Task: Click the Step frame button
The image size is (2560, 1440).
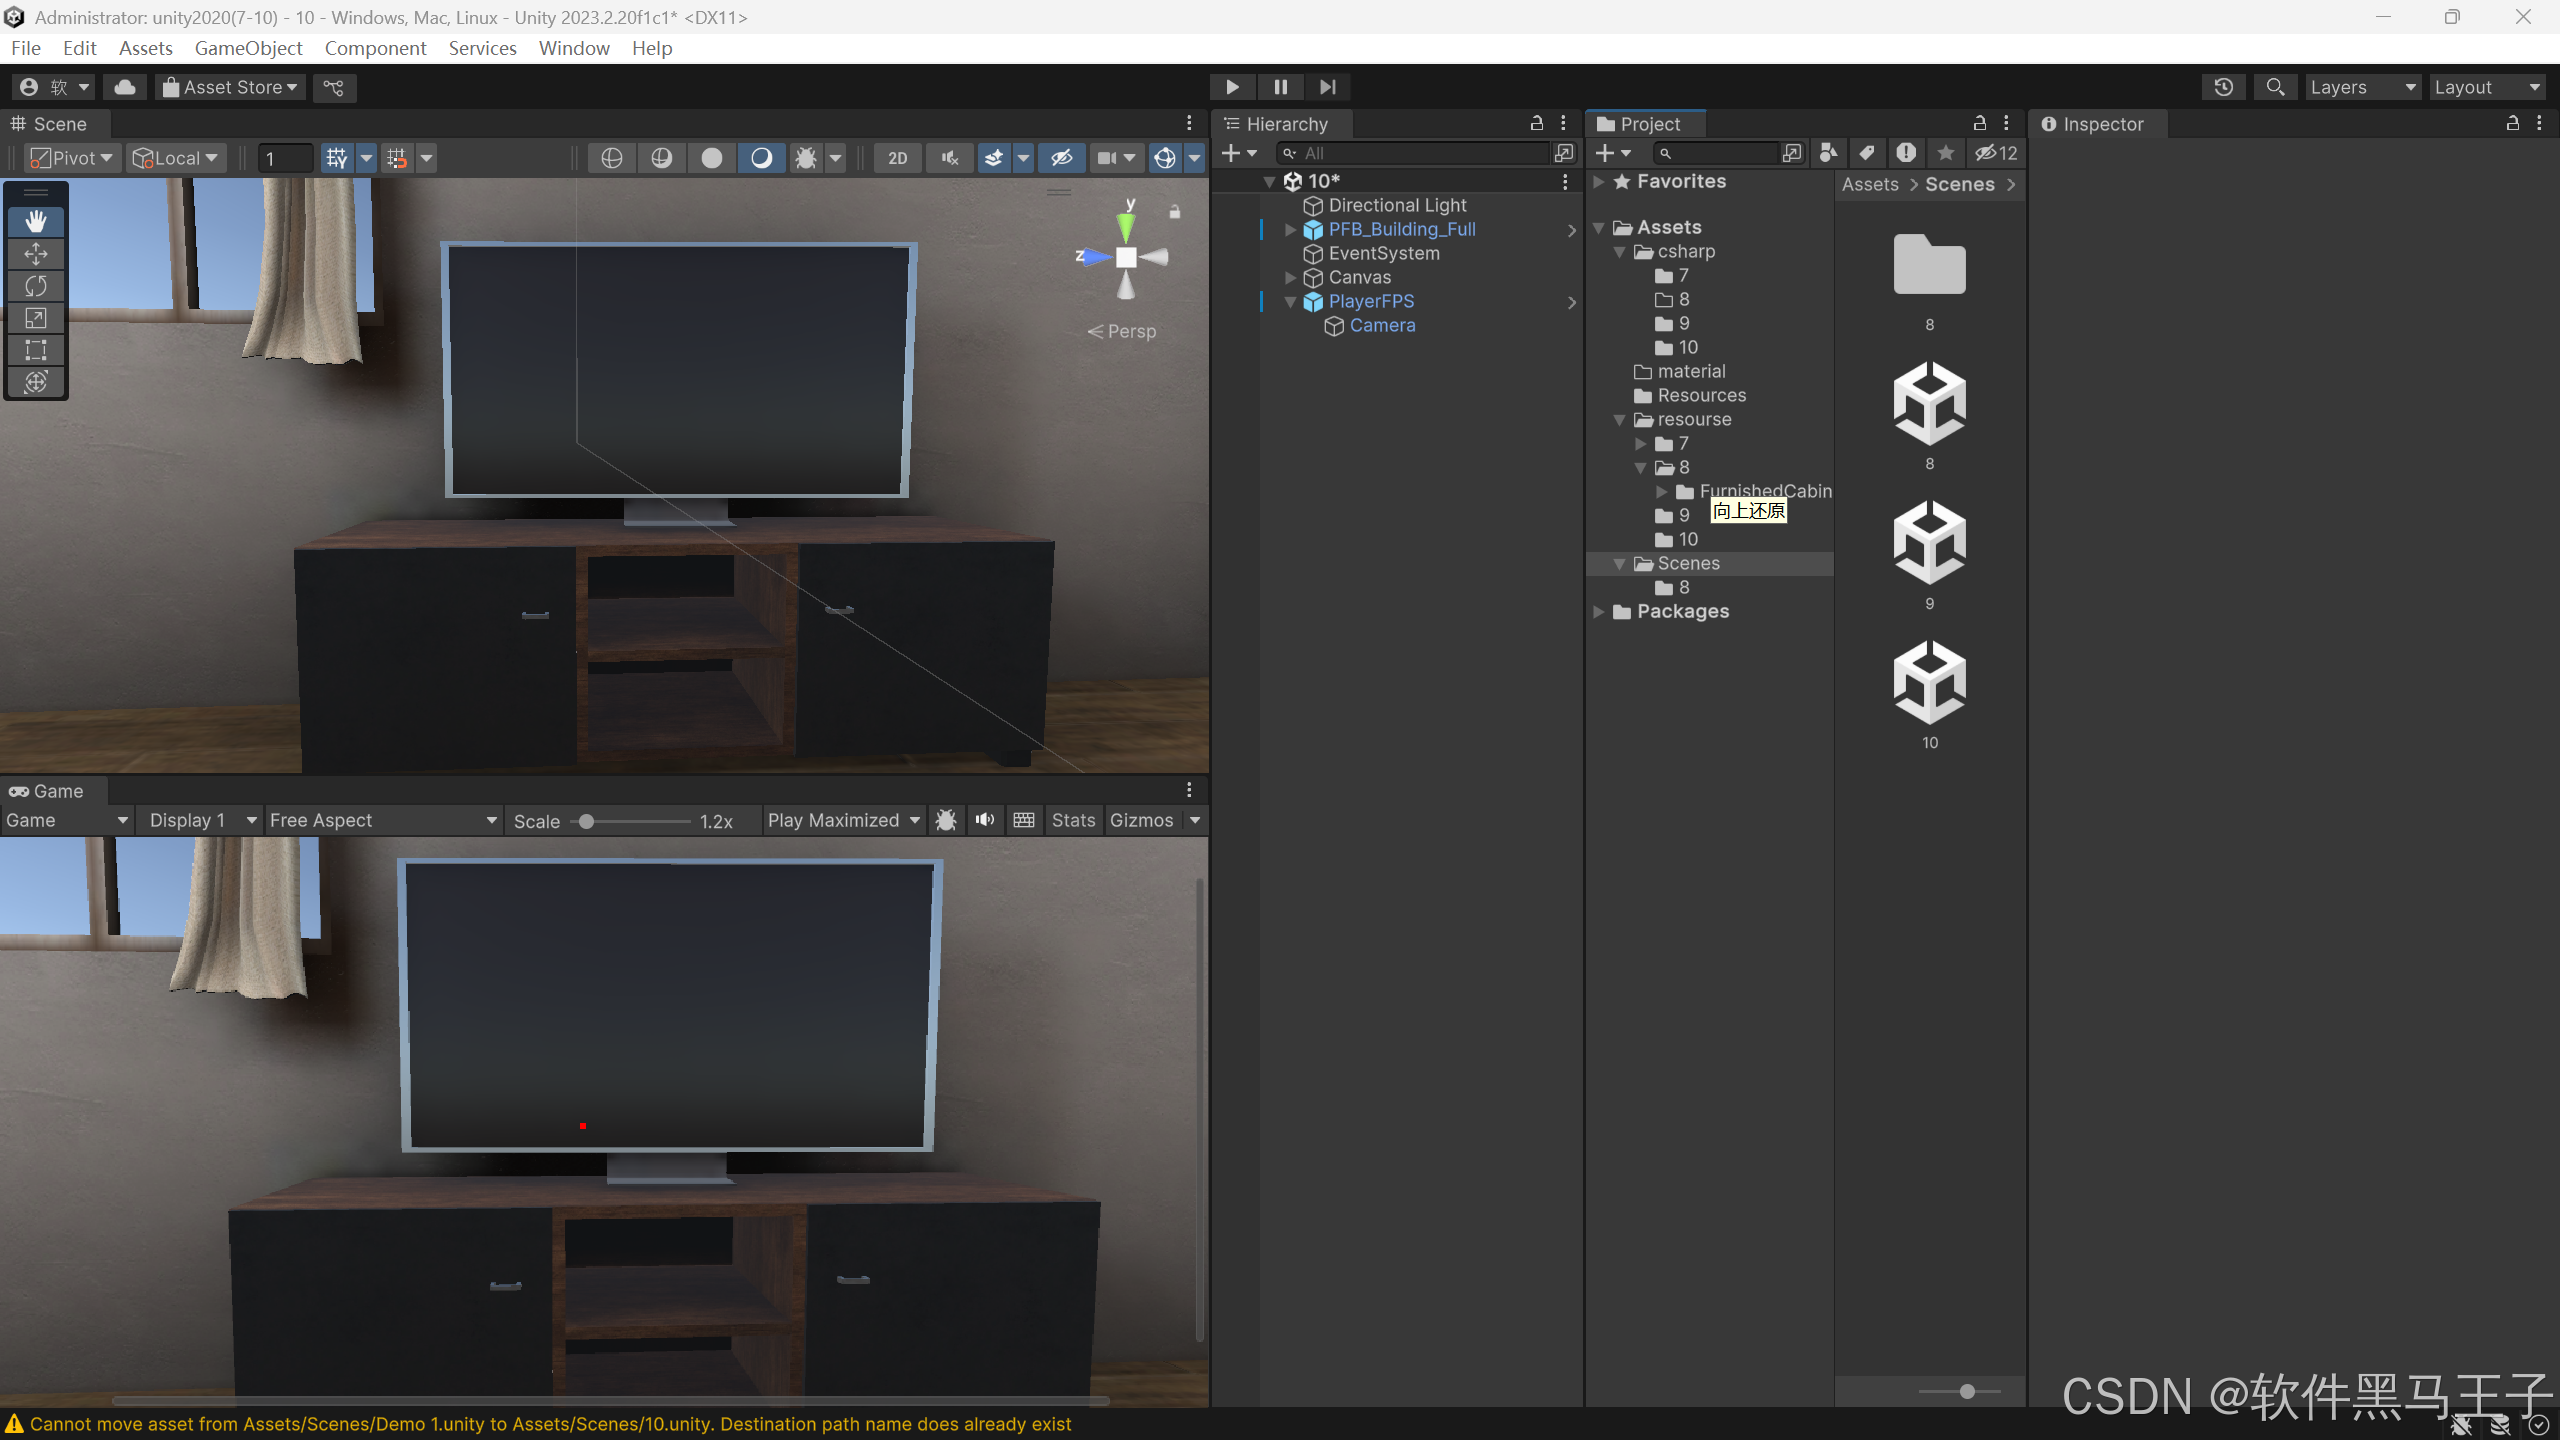Action: [1327, 87]
